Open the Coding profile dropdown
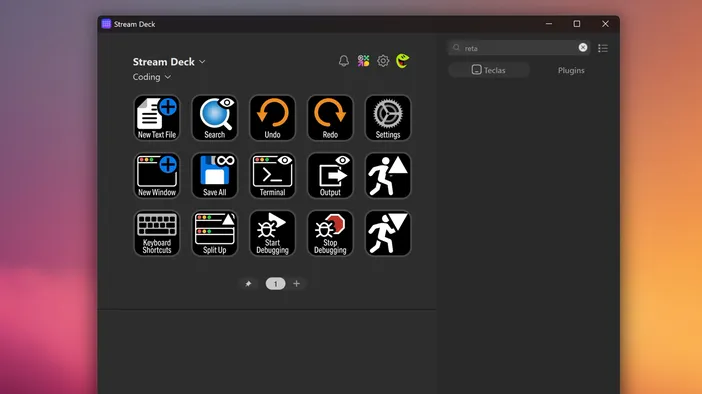This screenshot has height=394, width=702. click(x=152, y=77)
